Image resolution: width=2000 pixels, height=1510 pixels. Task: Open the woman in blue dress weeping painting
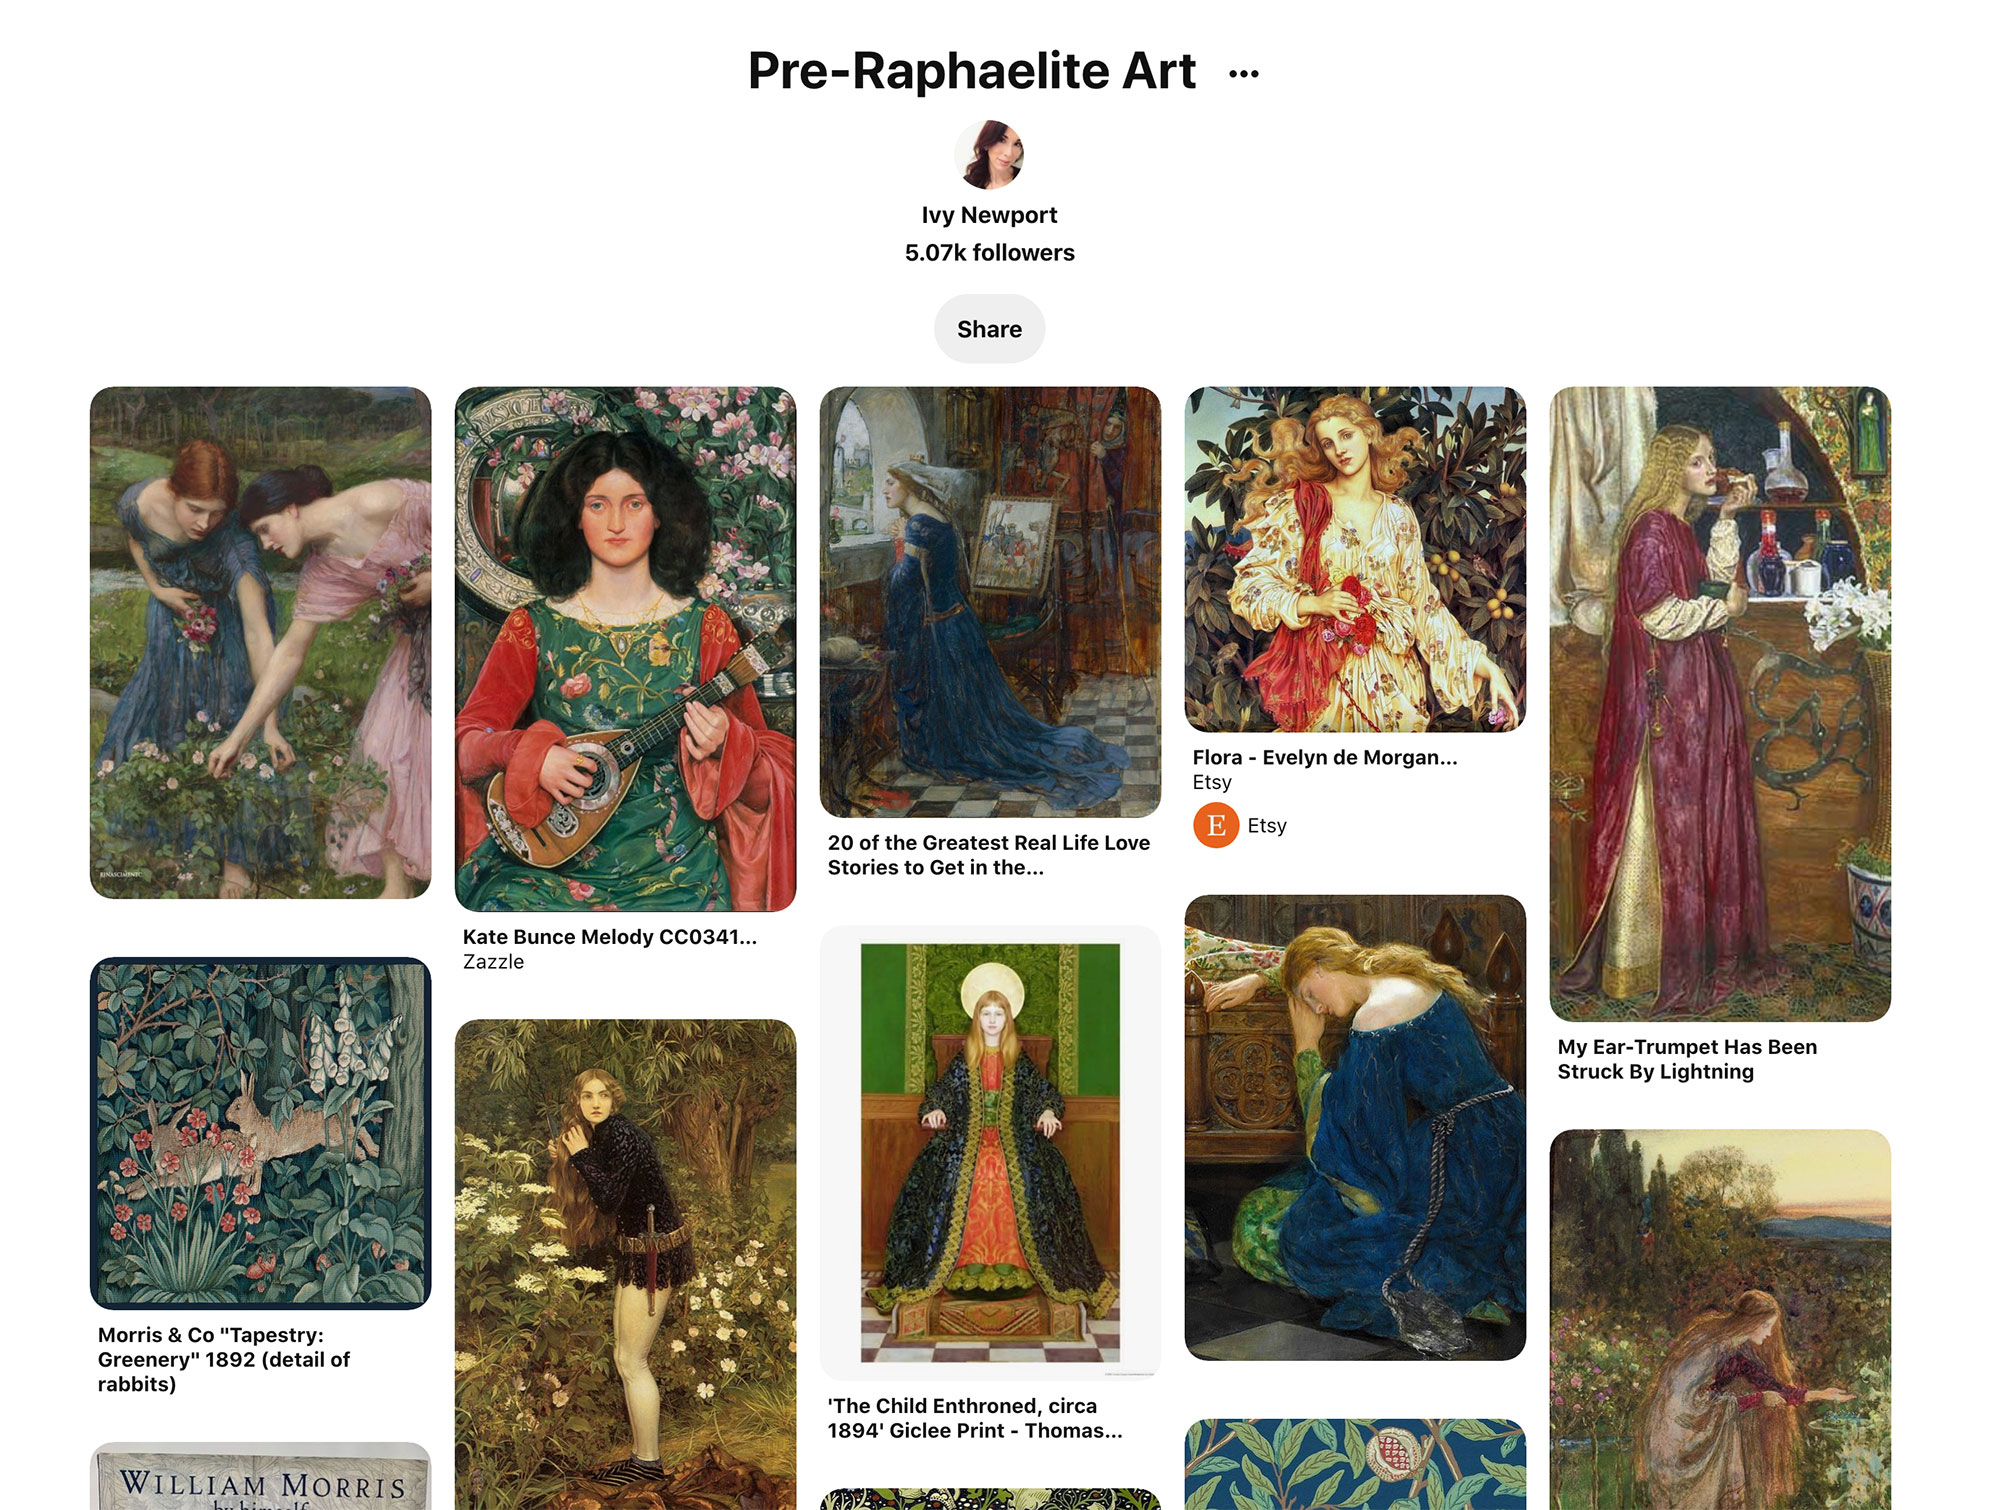[1355, 1127]
